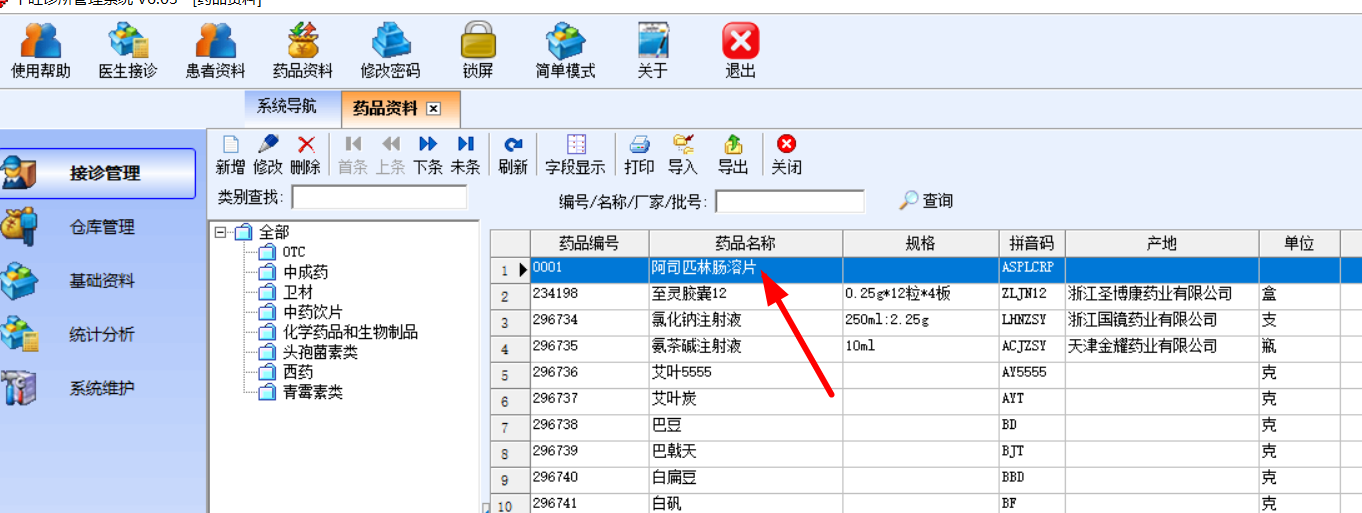This screenshot has height=513, width=1362.
Task: Click the 导入 import button
Action: point(683,156)
